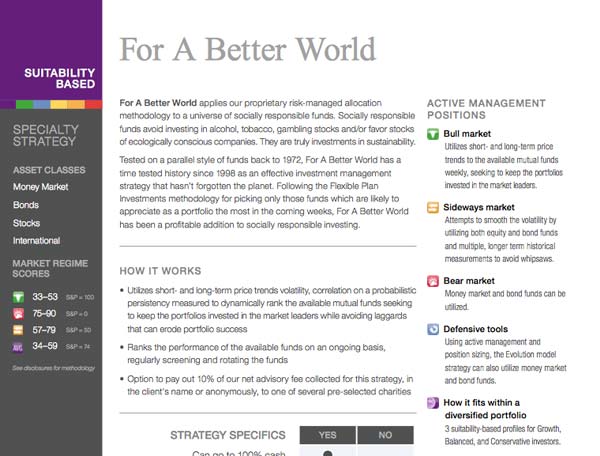
Task: Click the red Bear market icon
Action: pyautogui.click(x=433, y=281)
